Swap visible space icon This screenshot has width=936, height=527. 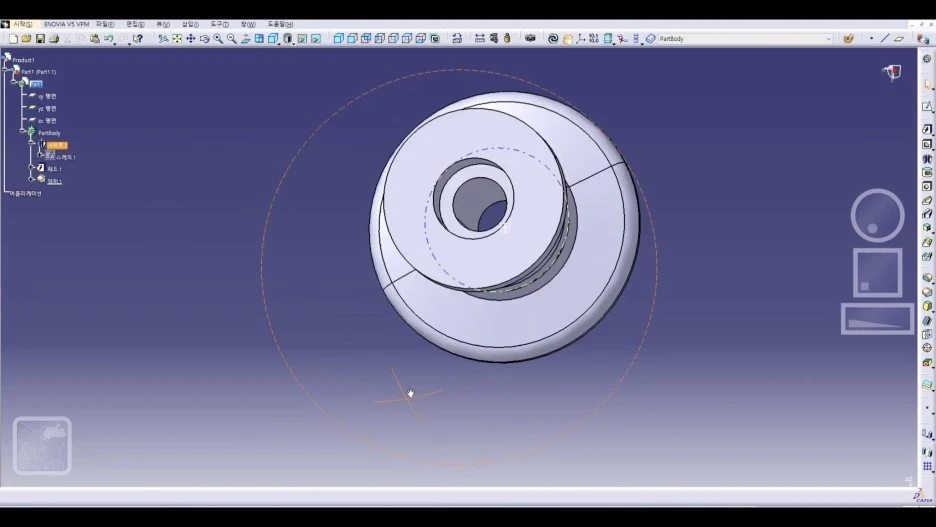316,39
